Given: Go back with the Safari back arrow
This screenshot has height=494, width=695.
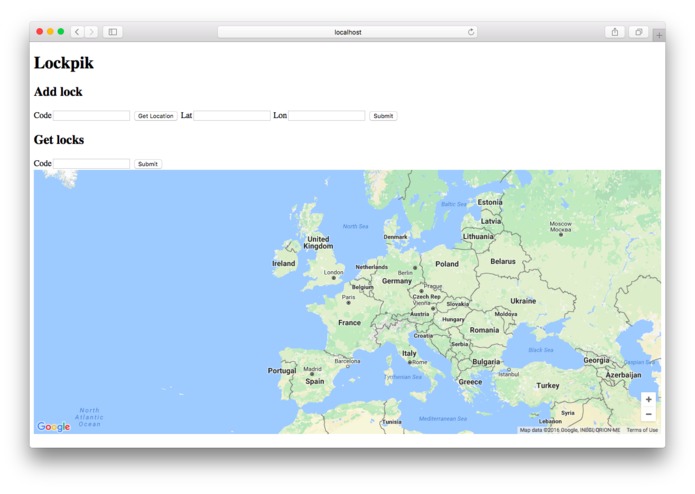Looking at the screenshot, I should [x=77, y=32].
